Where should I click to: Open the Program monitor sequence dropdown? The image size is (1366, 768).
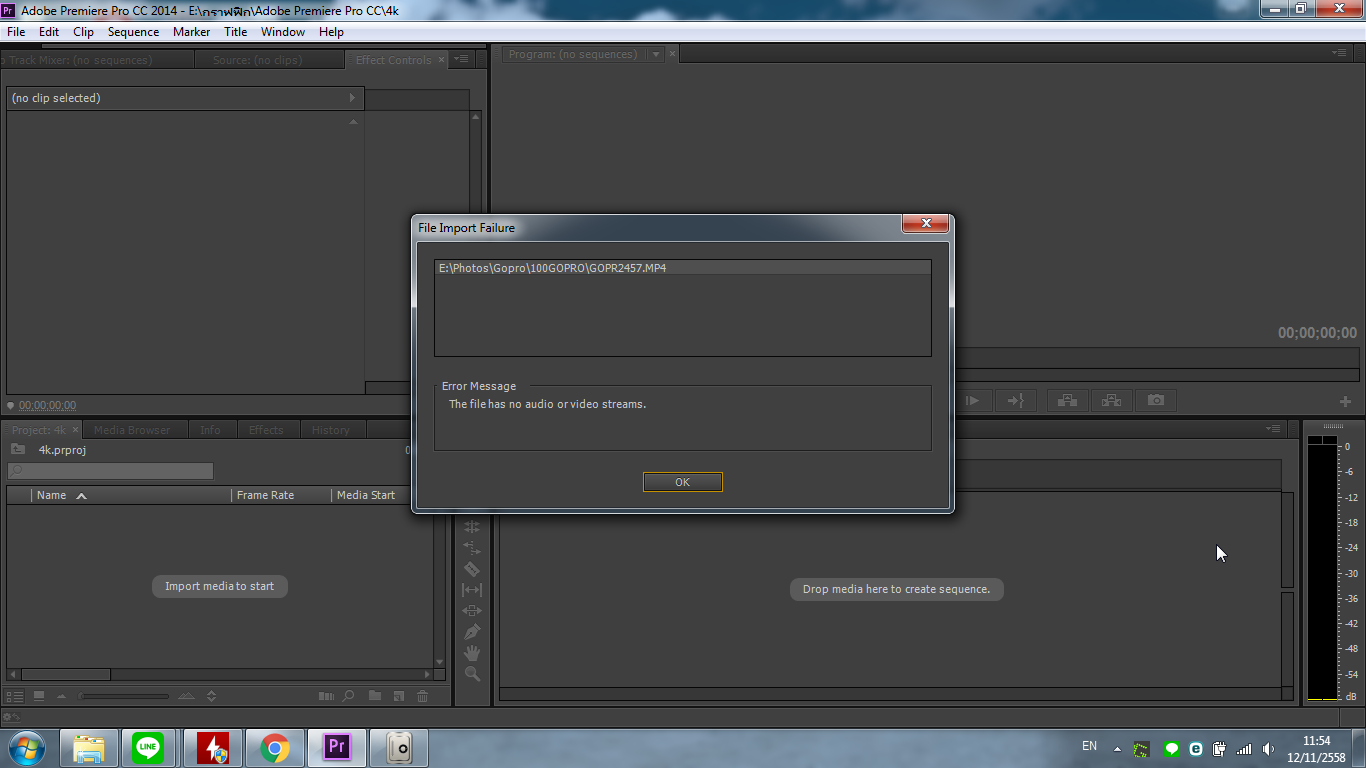(655, 54)
